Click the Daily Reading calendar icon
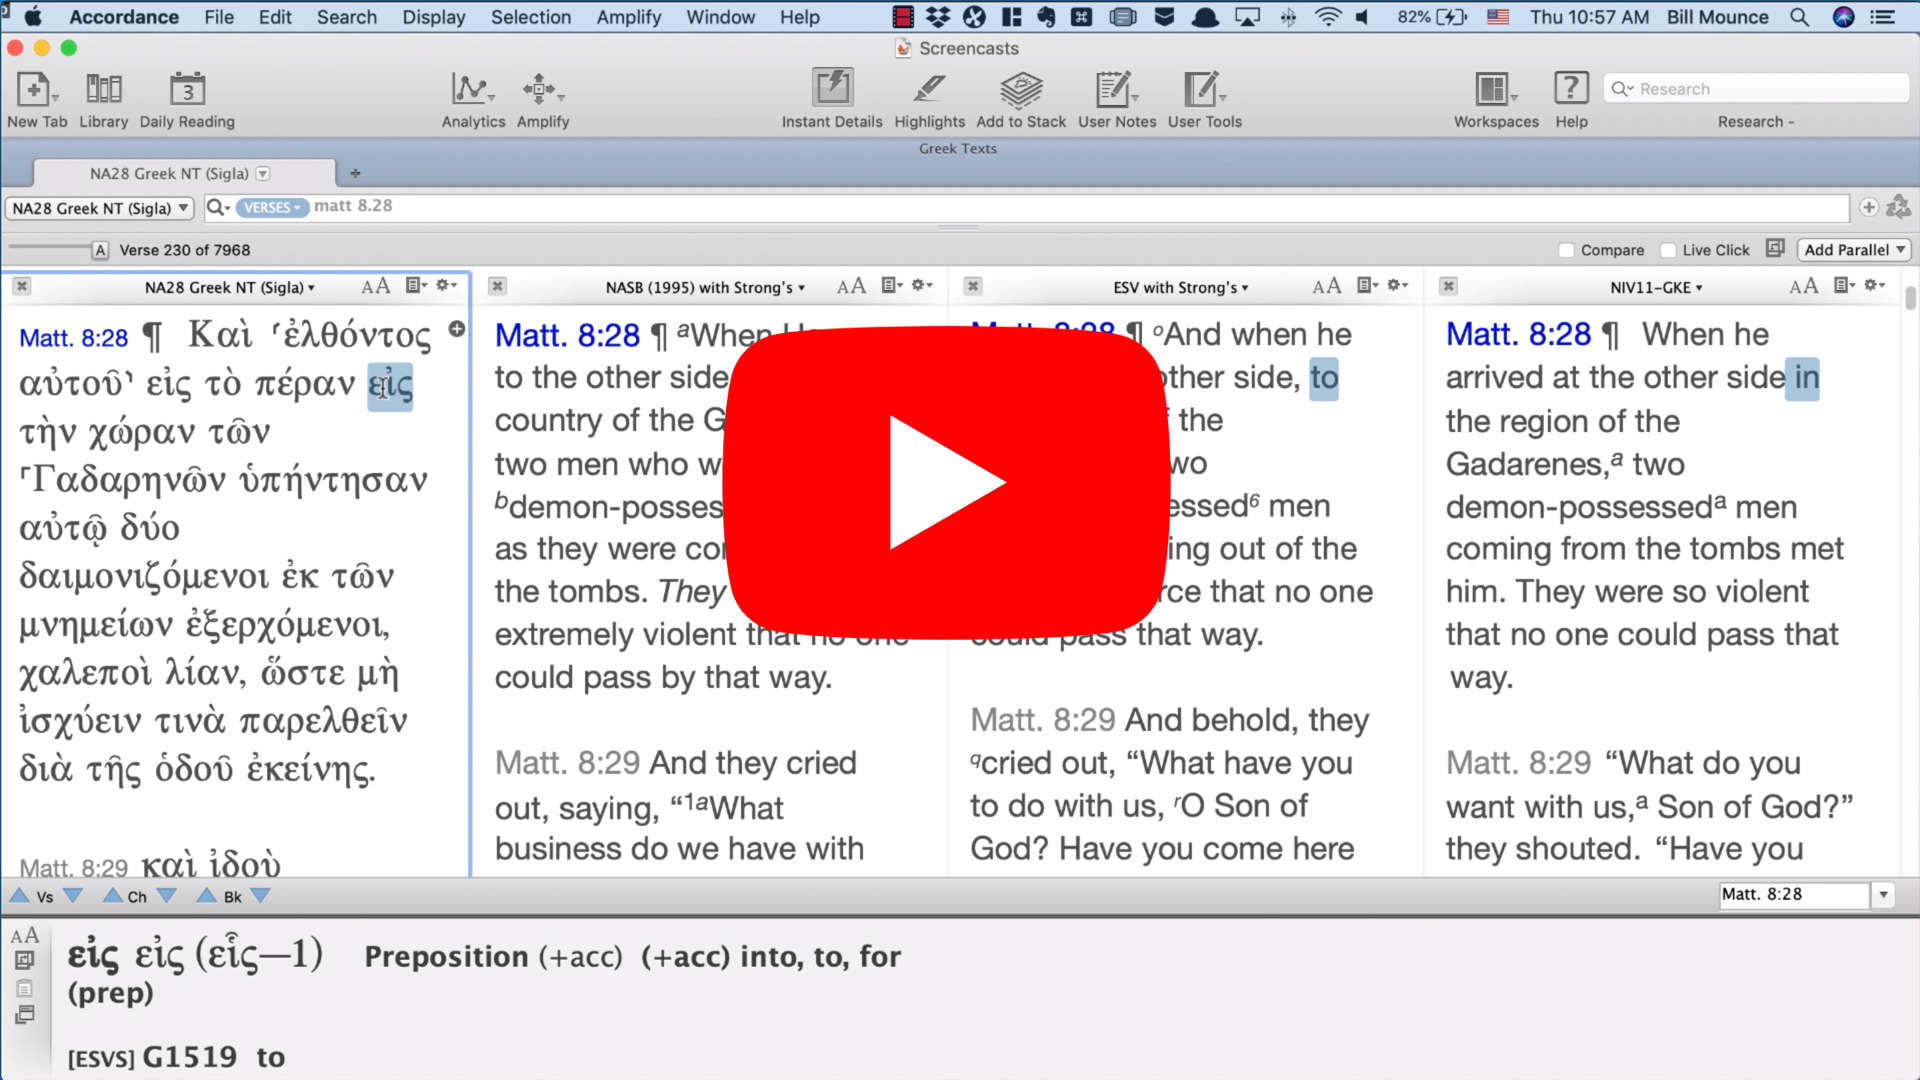 (x=187, y=90)
